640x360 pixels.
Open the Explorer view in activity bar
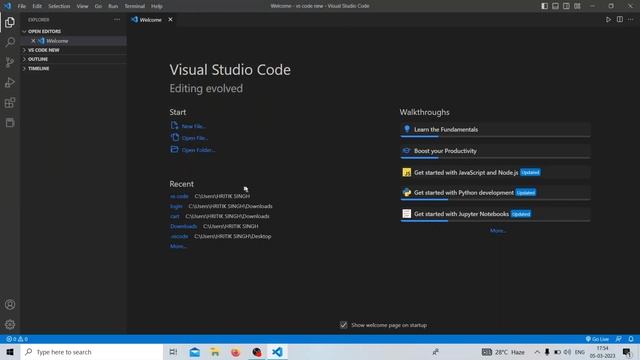(x=10, y=22)
